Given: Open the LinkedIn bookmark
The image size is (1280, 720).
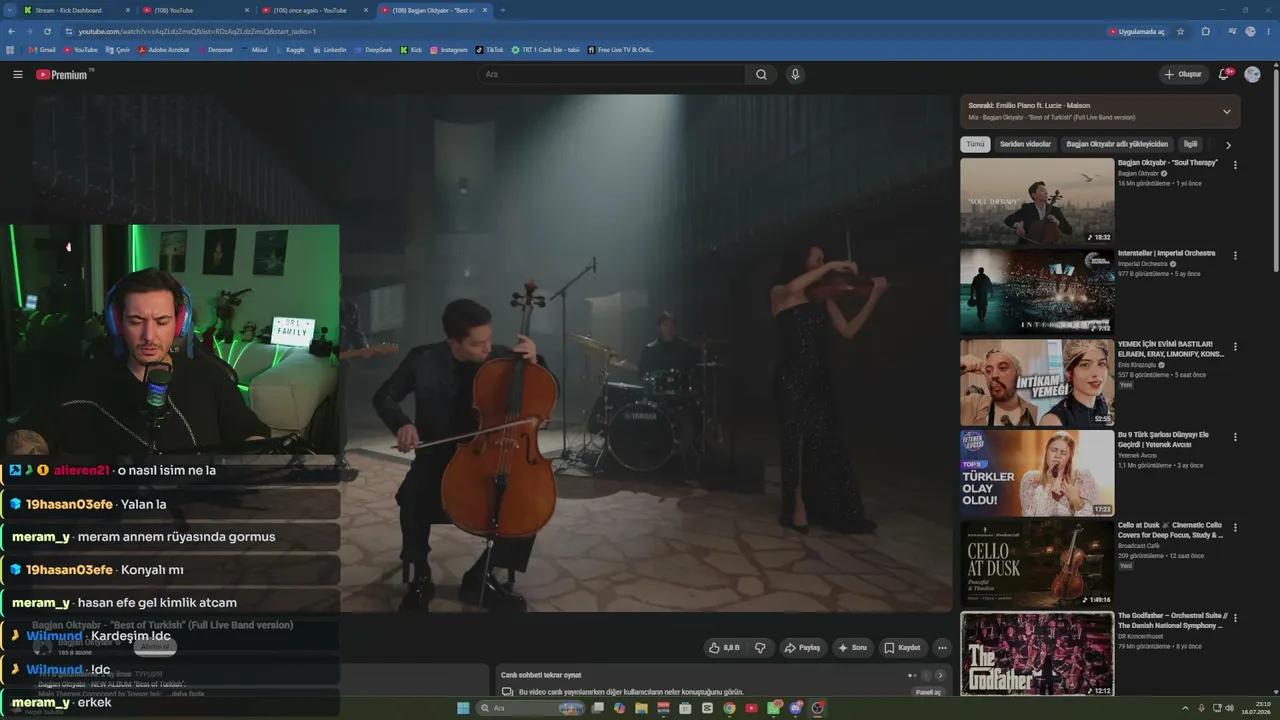Looking at the screenshot, I should coord(329,49).
